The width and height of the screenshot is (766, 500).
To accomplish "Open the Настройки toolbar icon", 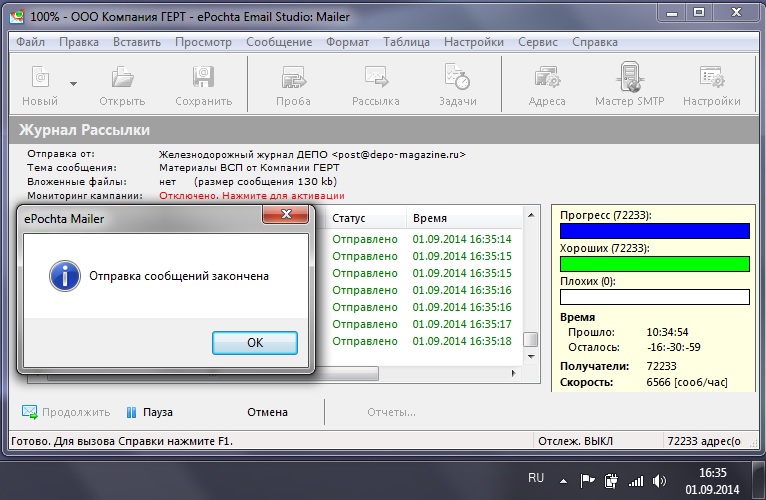I will (x=712, y=77).
